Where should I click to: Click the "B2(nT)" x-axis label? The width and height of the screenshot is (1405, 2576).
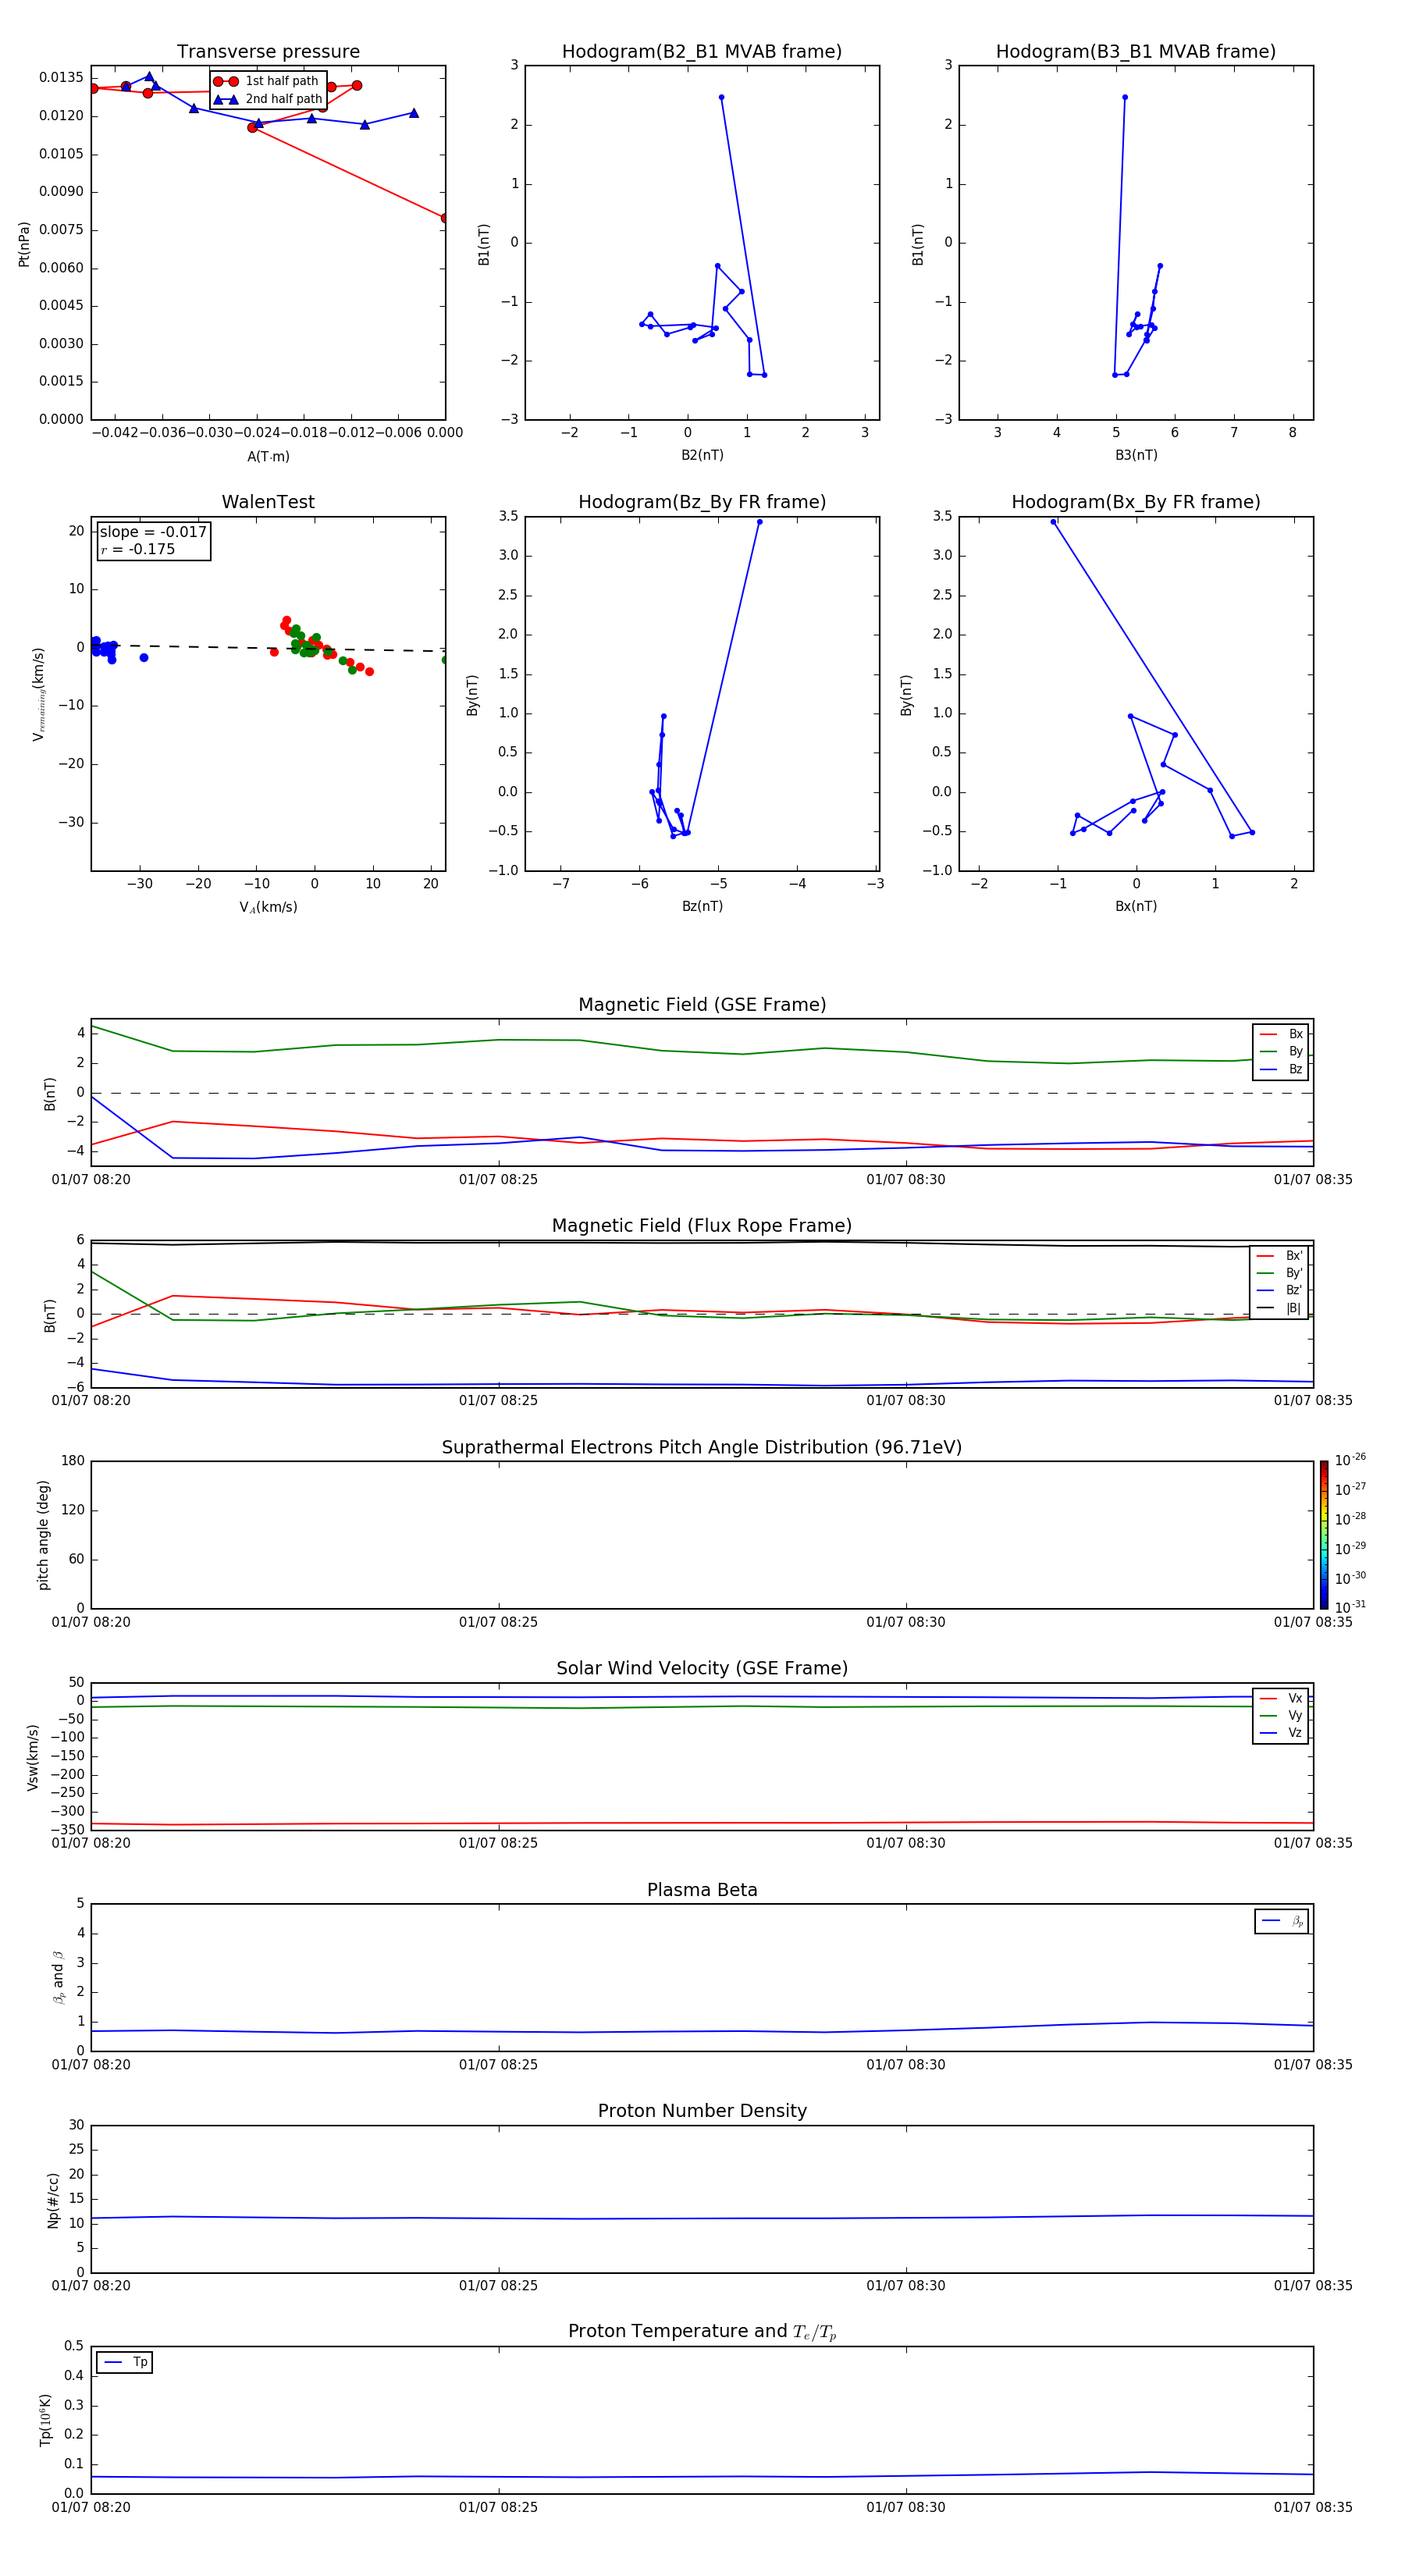tap(702, 456)
